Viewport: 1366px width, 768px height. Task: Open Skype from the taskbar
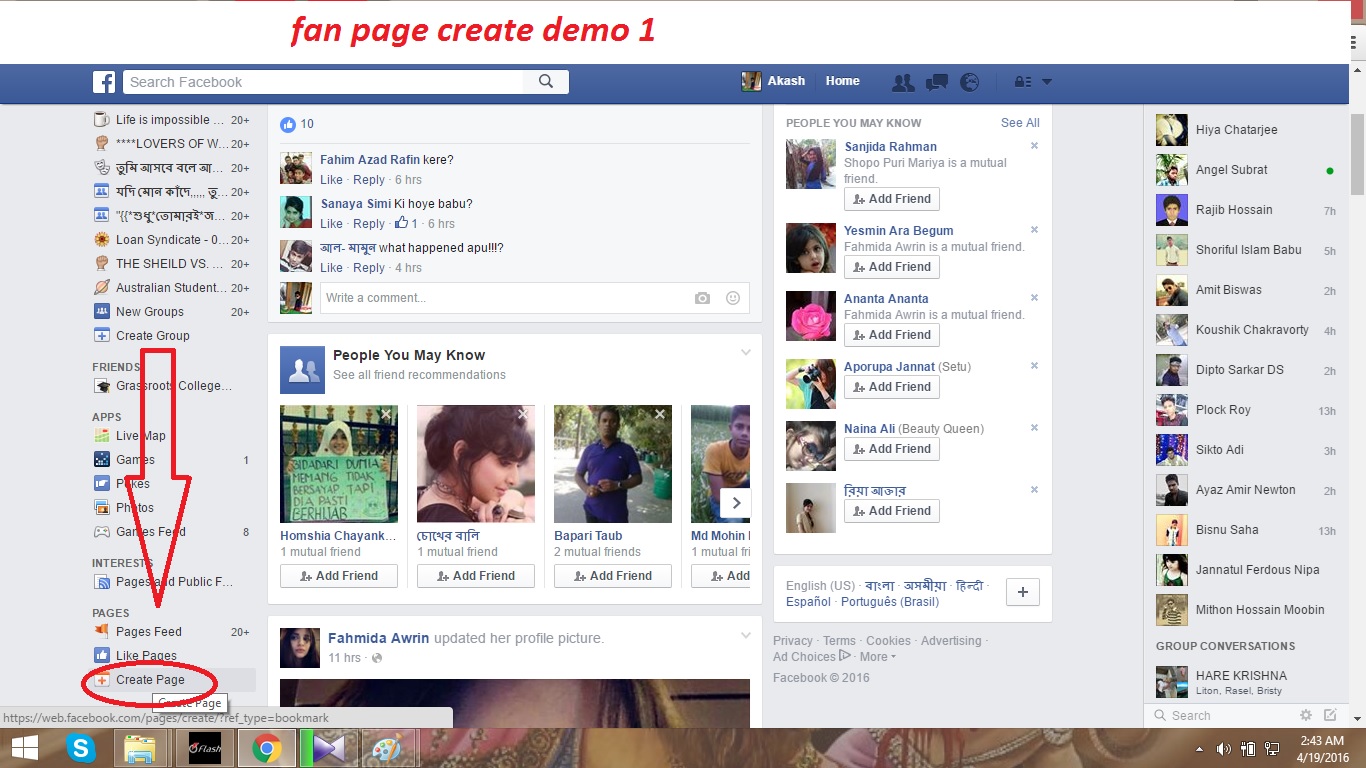[81, 748]
